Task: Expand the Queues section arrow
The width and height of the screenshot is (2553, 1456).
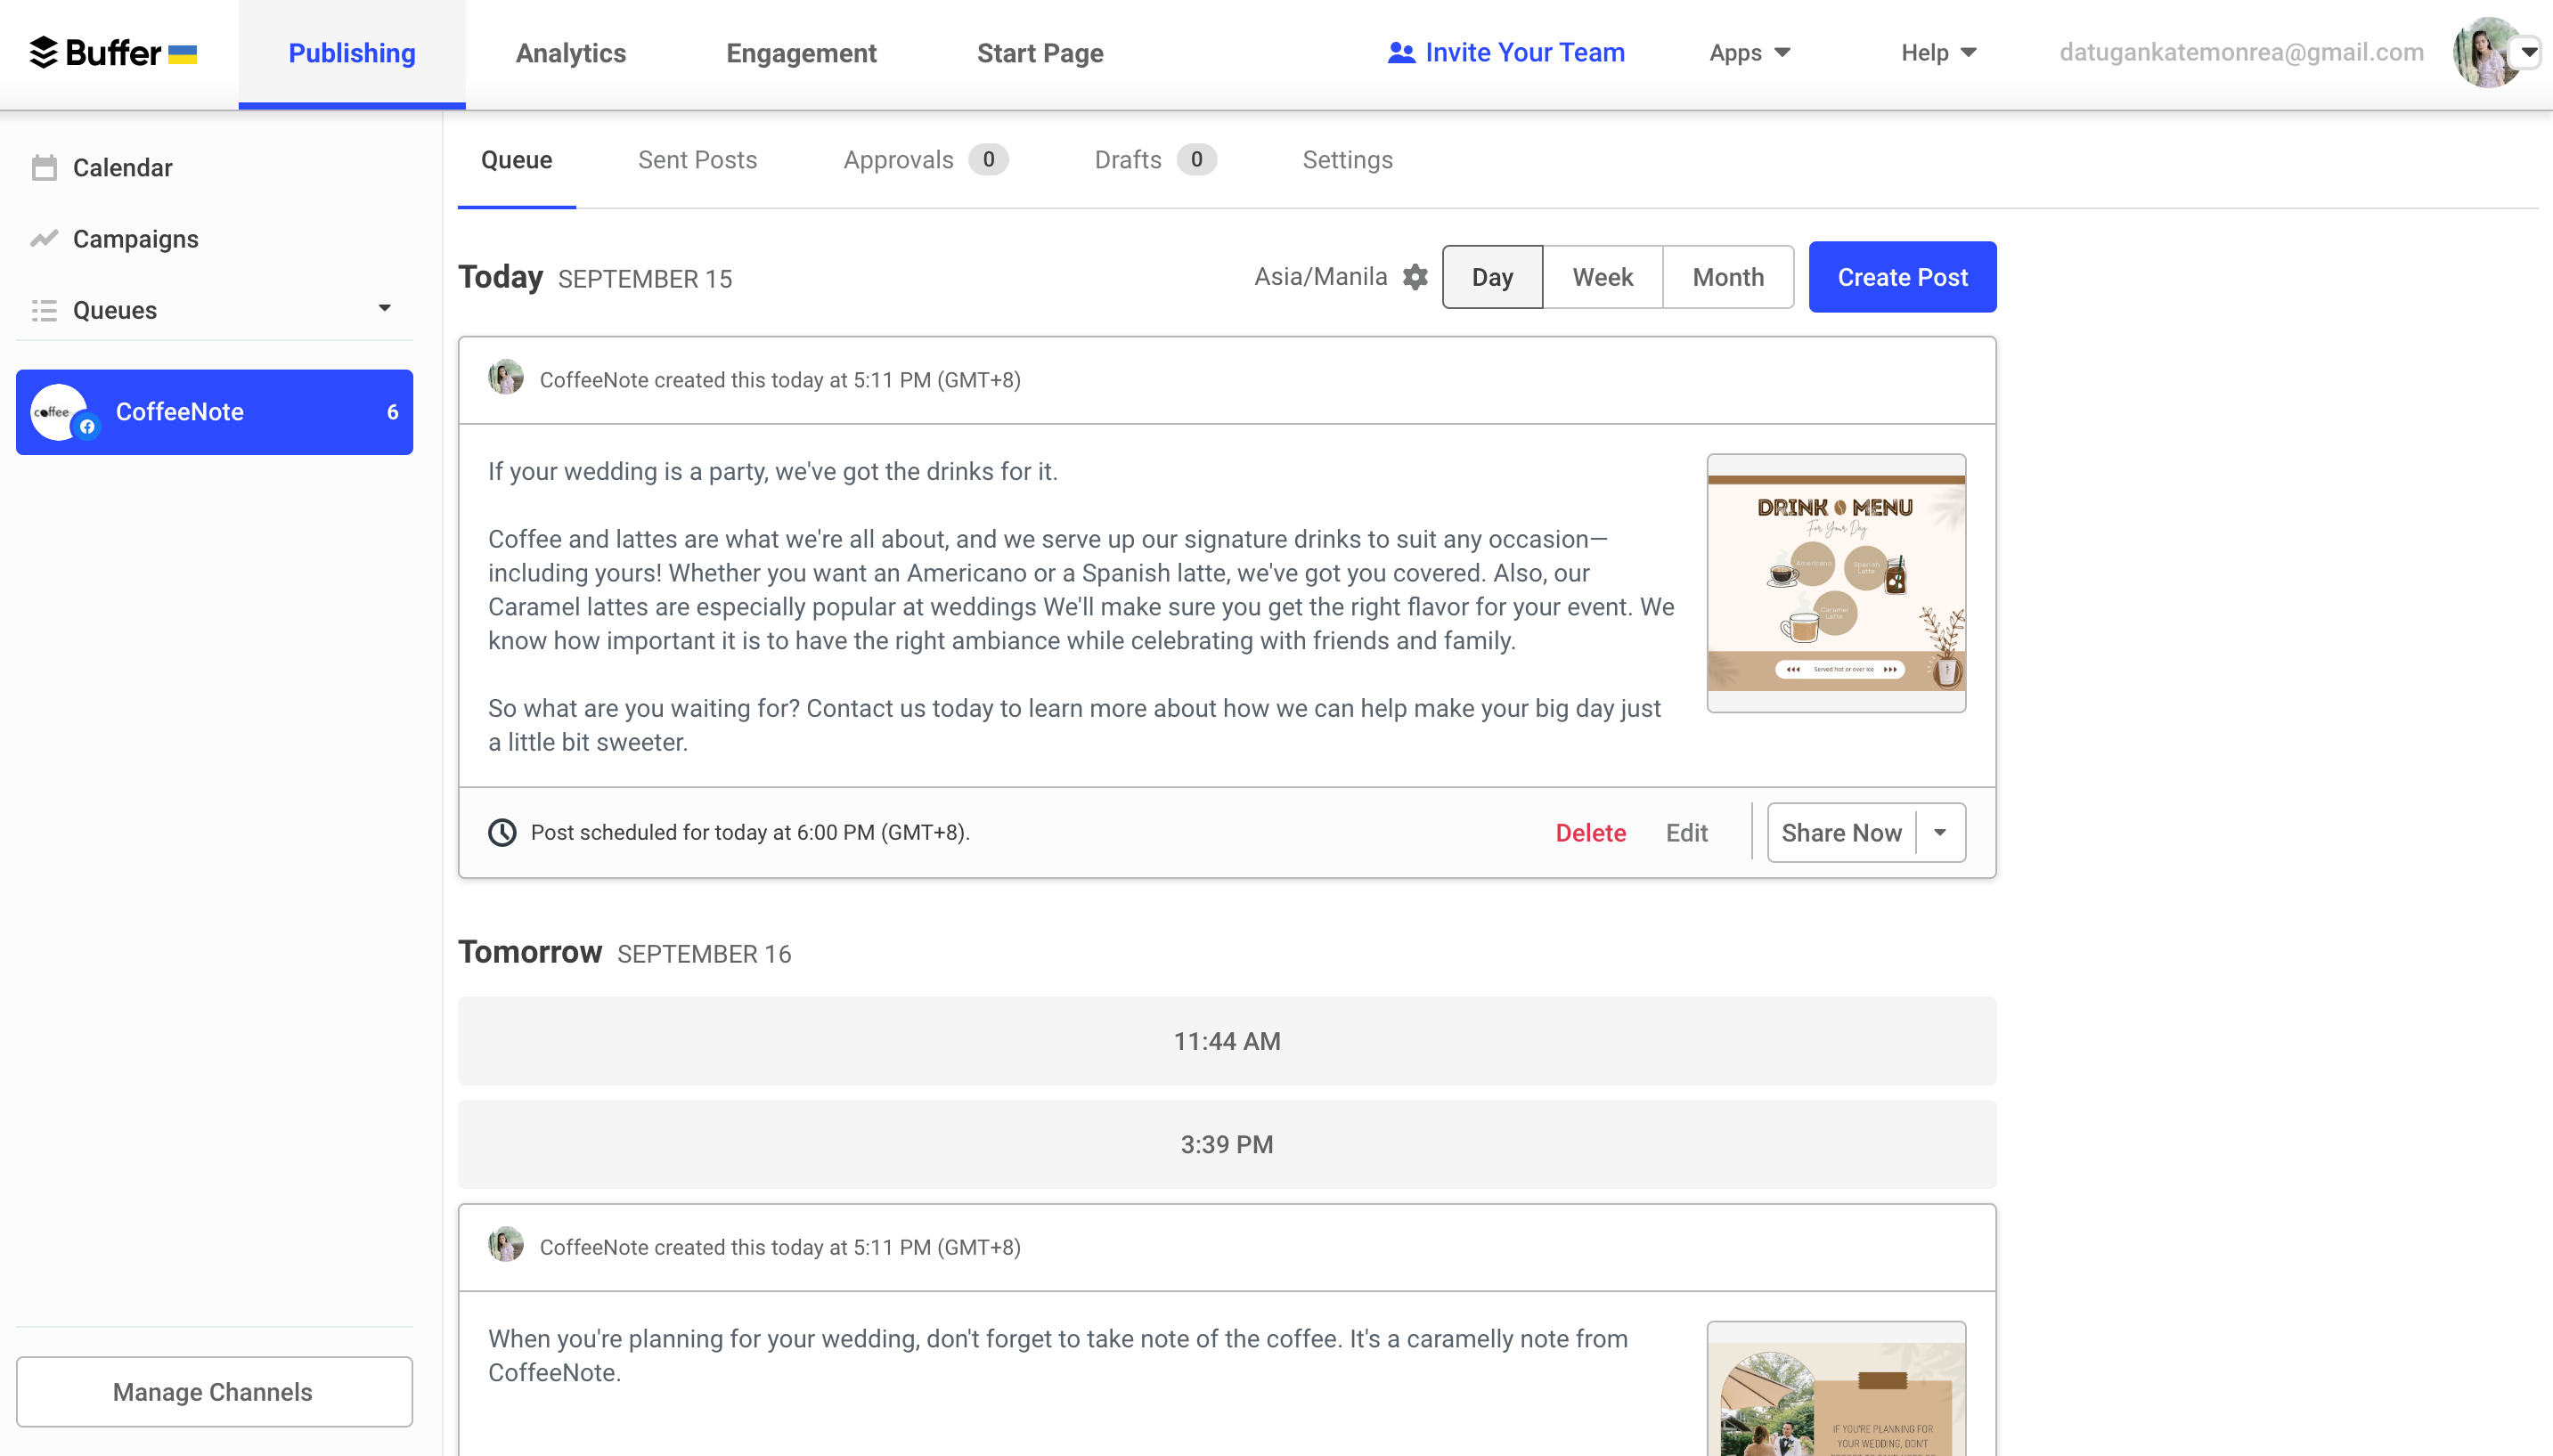Action: click(x=385, y=308)
